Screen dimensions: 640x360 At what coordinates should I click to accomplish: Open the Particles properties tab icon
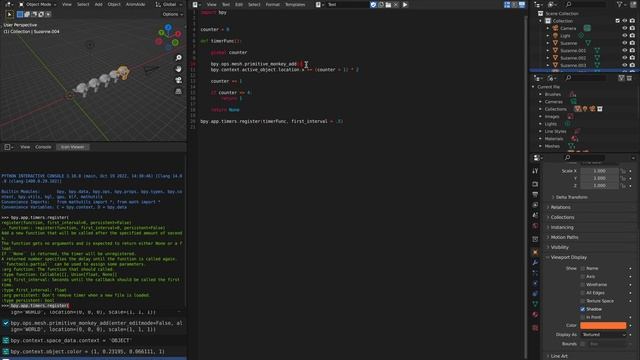click(535, 273)
